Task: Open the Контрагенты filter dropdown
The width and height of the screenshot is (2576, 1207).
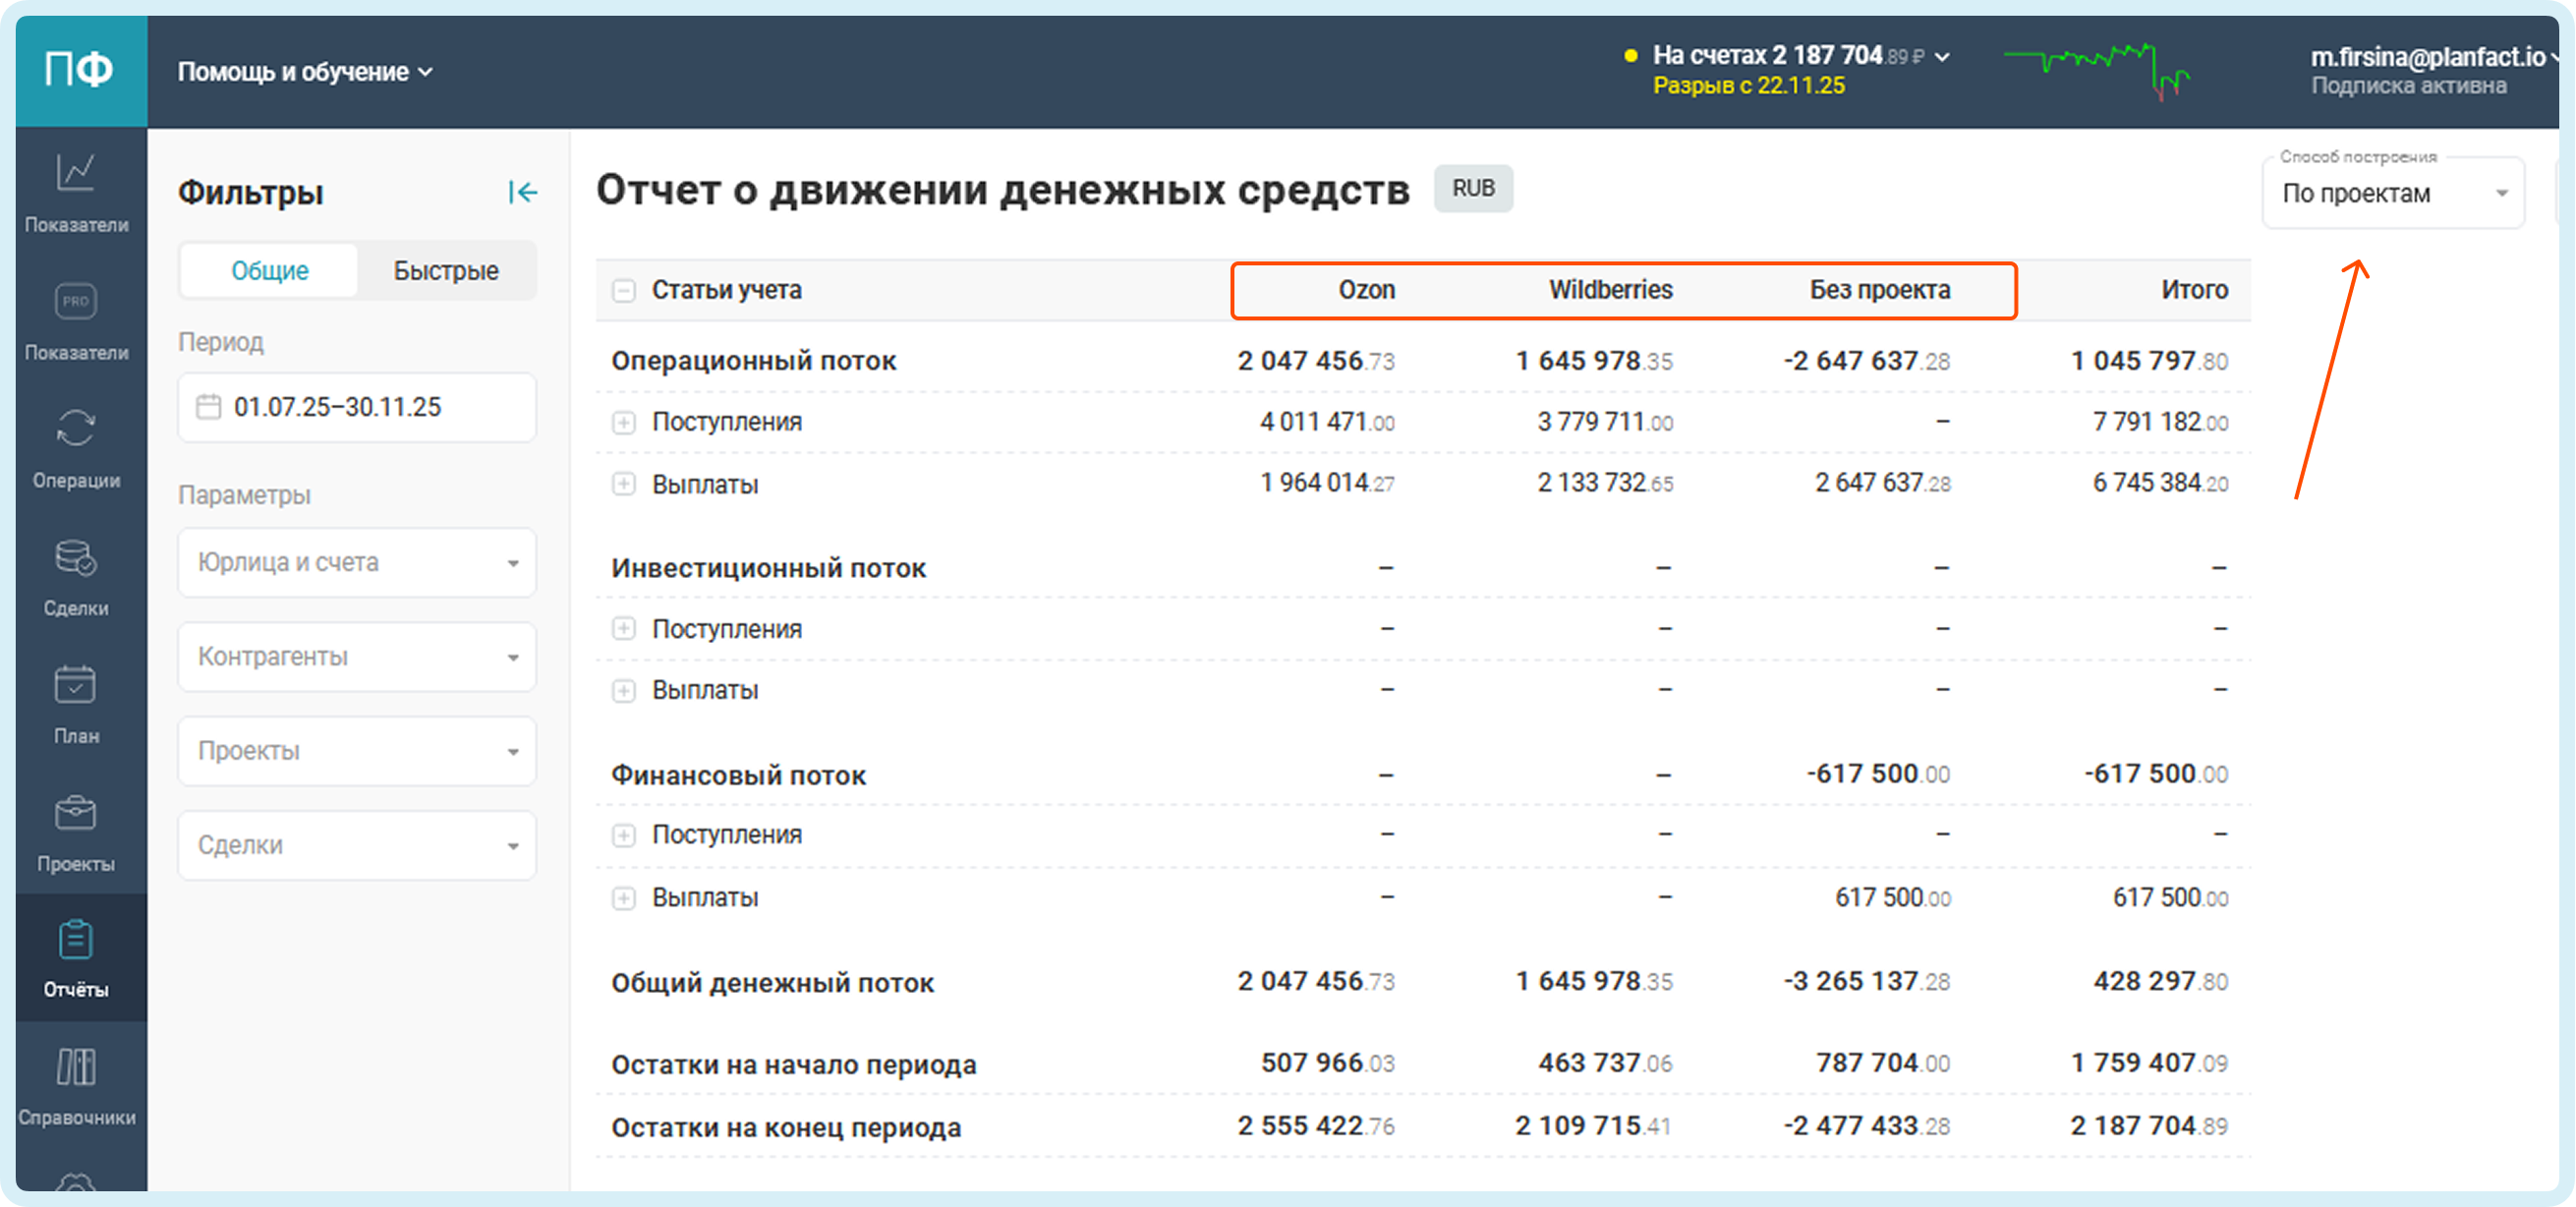Action: pos(357,657)
